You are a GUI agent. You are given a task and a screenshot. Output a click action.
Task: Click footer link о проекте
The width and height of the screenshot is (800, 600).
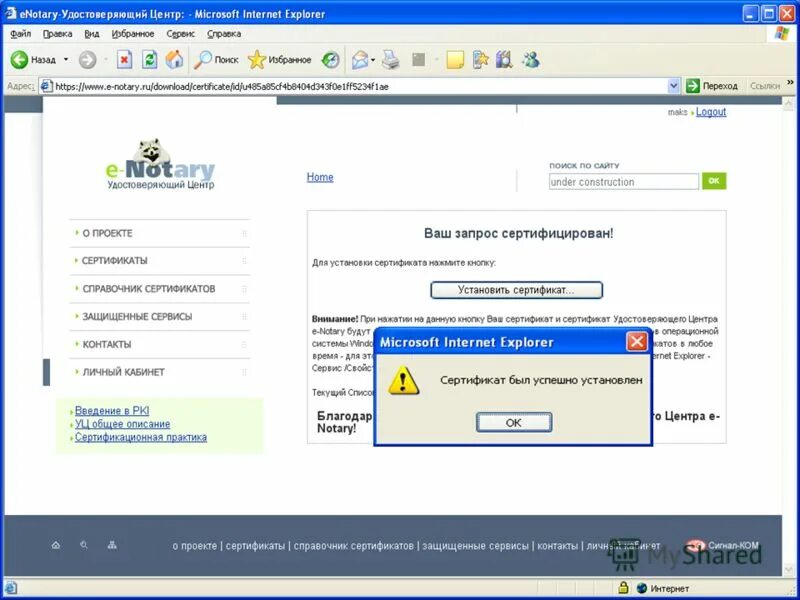(194, 546)
